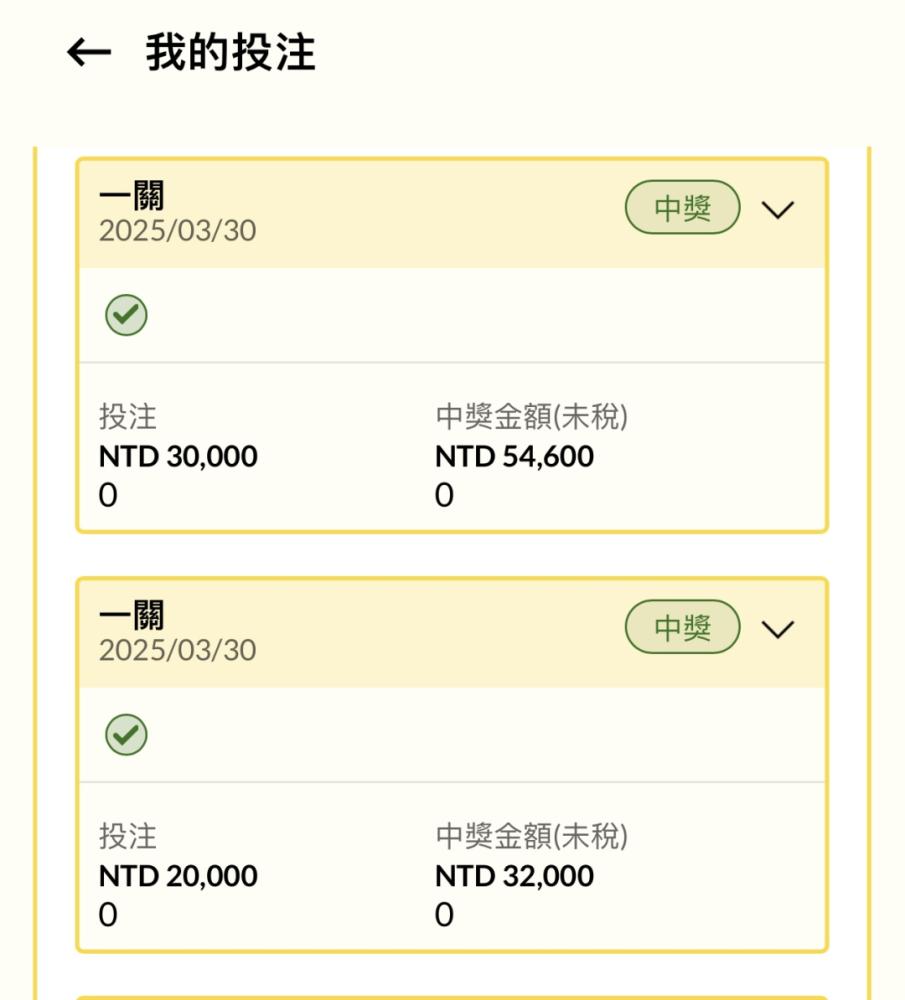905x1000 pixels.
Task: Expand the NTD 20,000 bet card chevron
Action: (778, 629)
